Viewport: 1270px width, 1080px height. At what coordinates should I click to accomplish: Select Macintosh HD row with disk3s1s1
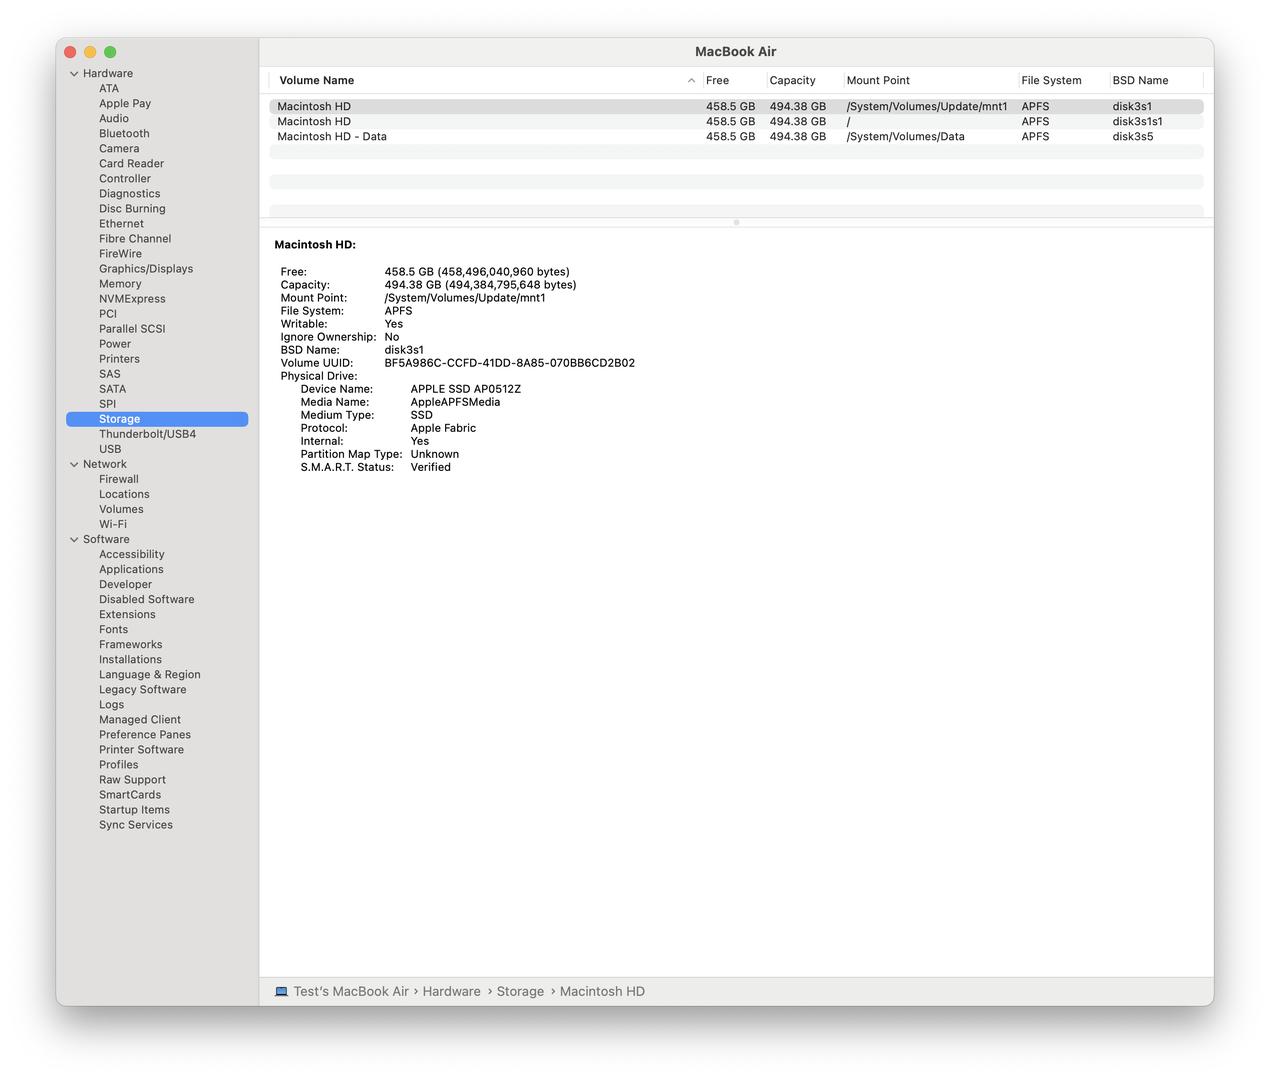click(736, 121)
